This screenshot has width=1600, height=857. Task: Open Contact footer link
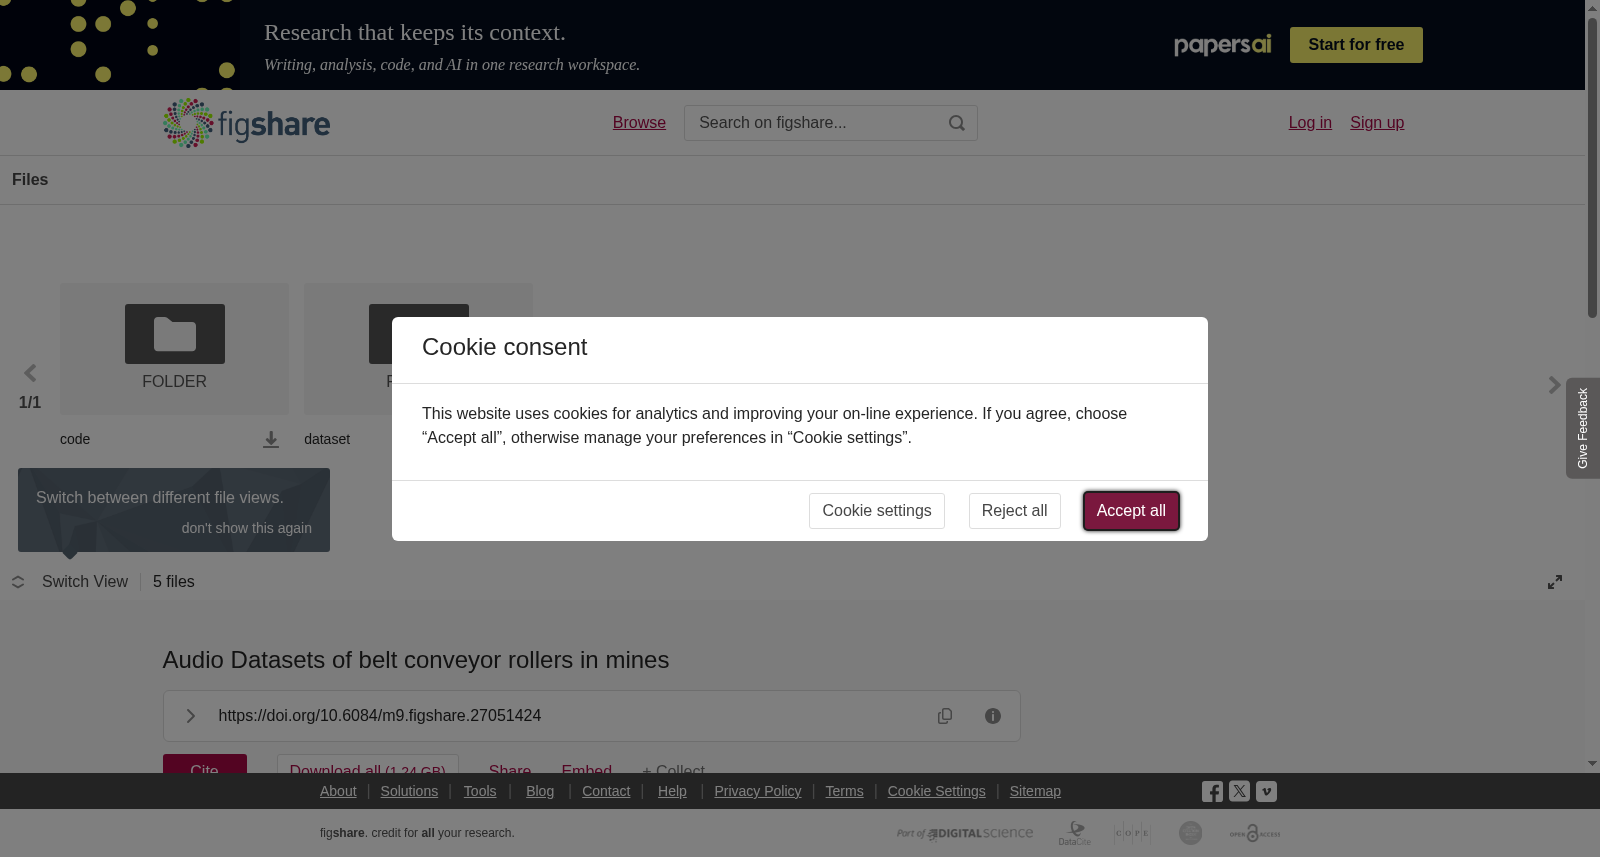coord(606,791)
